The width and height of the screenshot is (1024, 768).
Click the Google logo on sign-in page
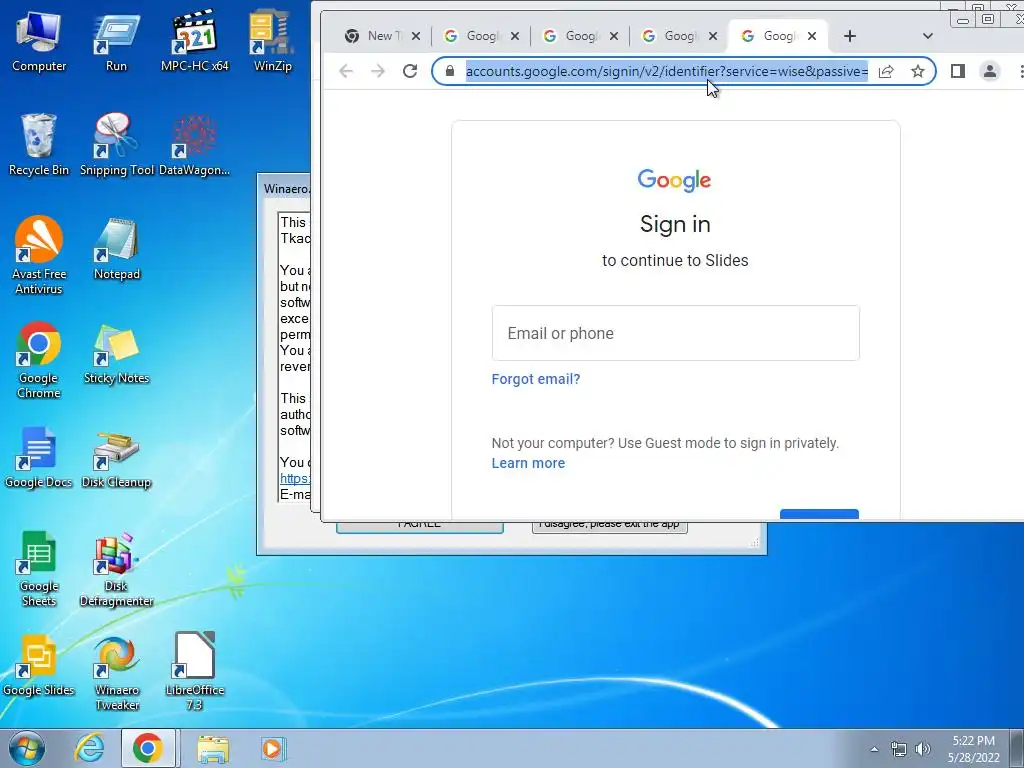[x=675, y=180]
